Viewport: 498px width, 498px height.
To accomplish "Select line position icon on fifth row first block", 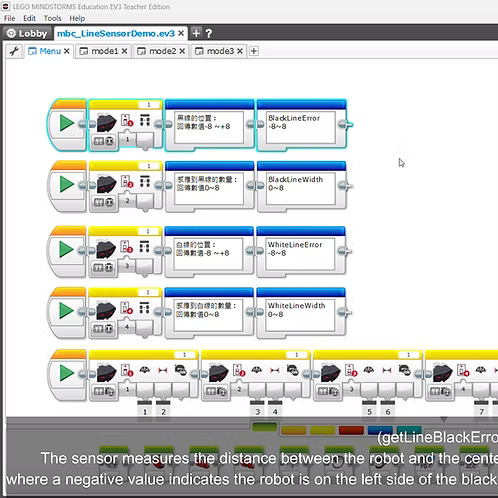I will click(x=144, y=370).
